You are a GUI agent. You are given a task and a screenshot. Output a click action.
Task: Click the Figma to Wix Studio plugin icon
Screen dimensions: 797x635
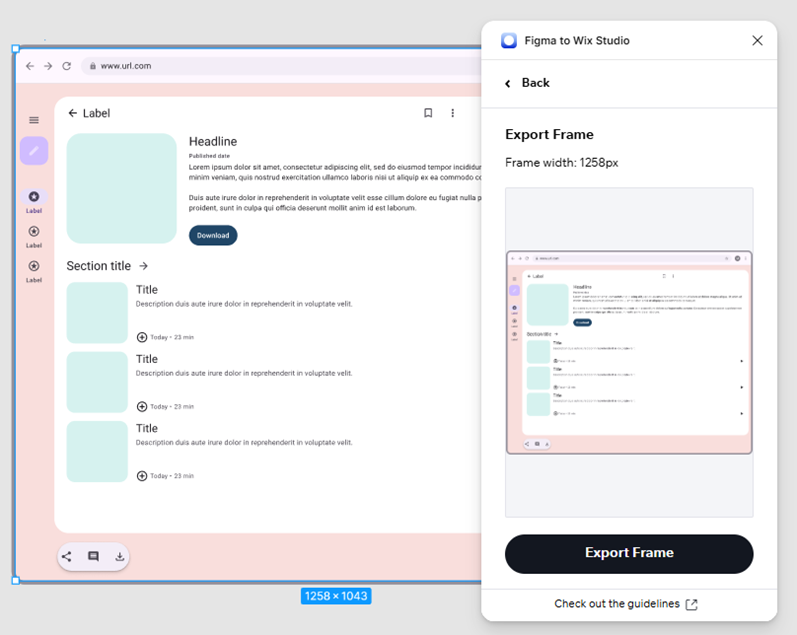[509, 41]
